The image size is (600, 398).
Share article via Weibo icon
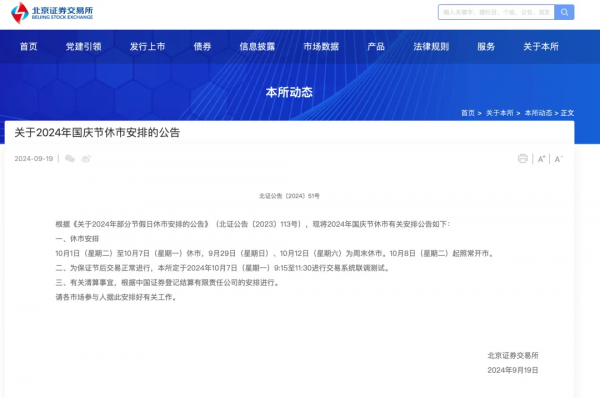click(x=86, y=158)
